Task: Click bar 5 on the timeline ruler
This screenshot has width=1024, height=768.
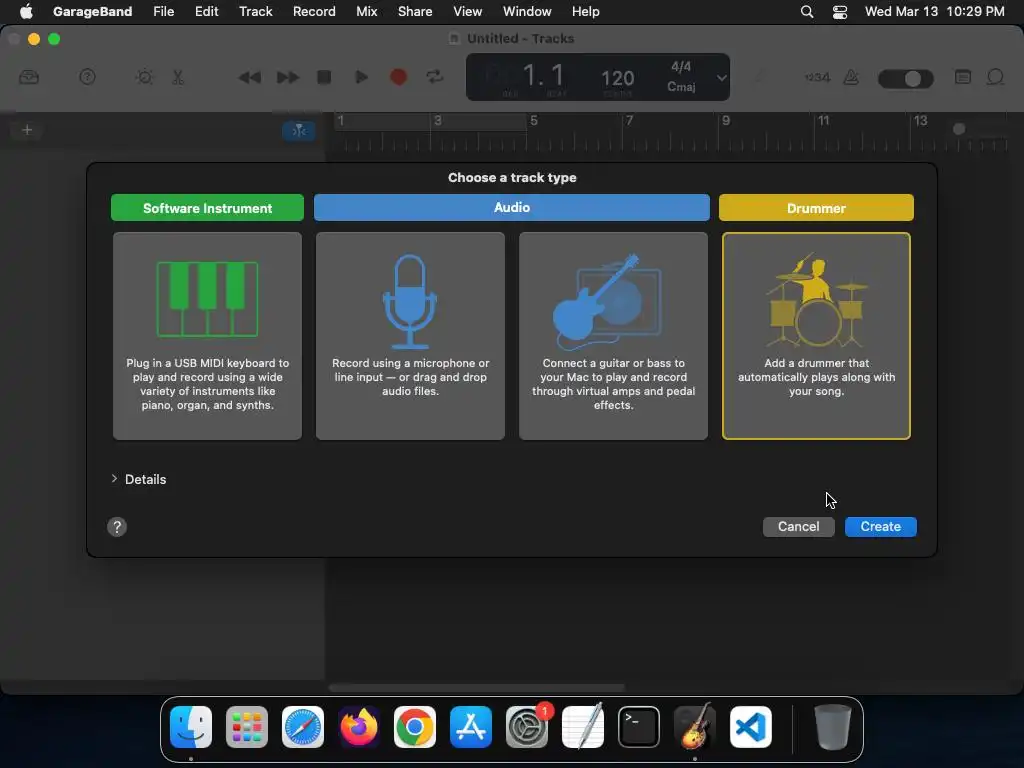Action: coord(534,120)
